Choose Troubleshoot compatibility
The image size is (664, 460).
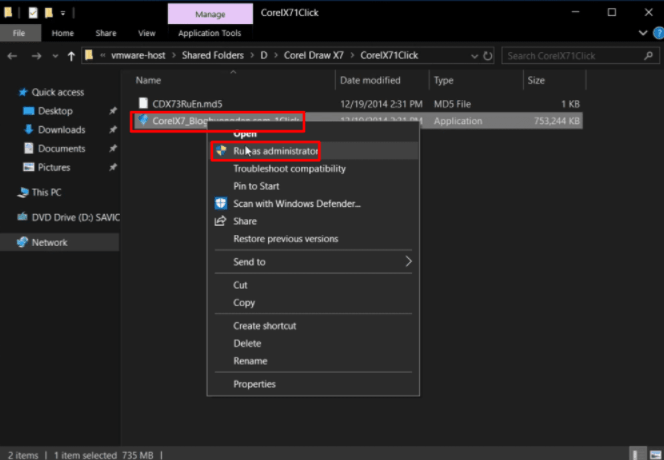(313, 169)
